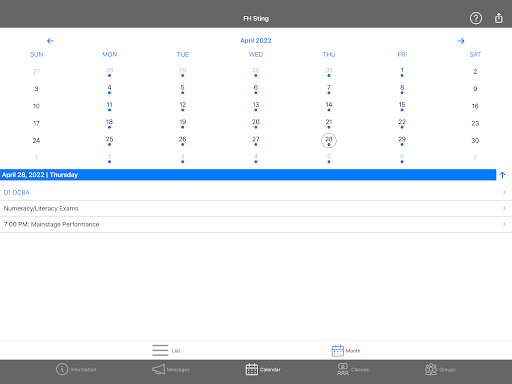Collapse calendar using blue up arrow

click(x=503, y=175)
